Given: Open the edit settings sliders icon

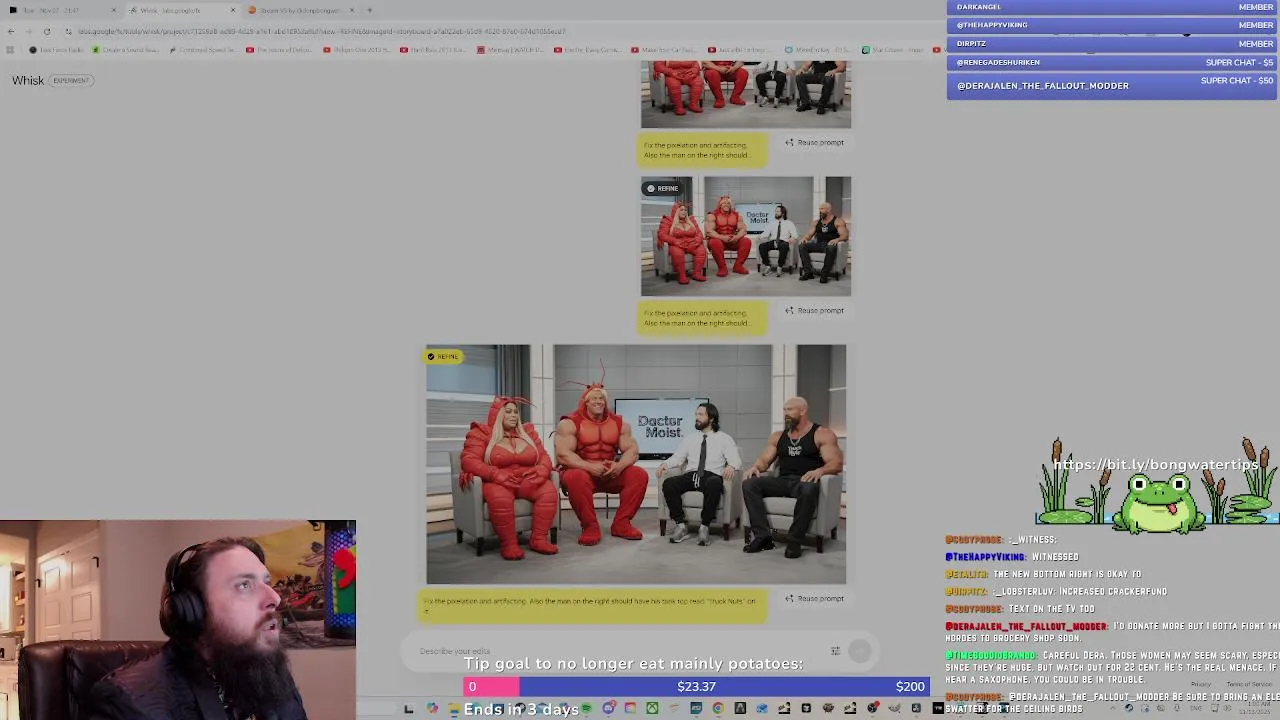Looking at the screenshot, I should (x=835, y=651).
